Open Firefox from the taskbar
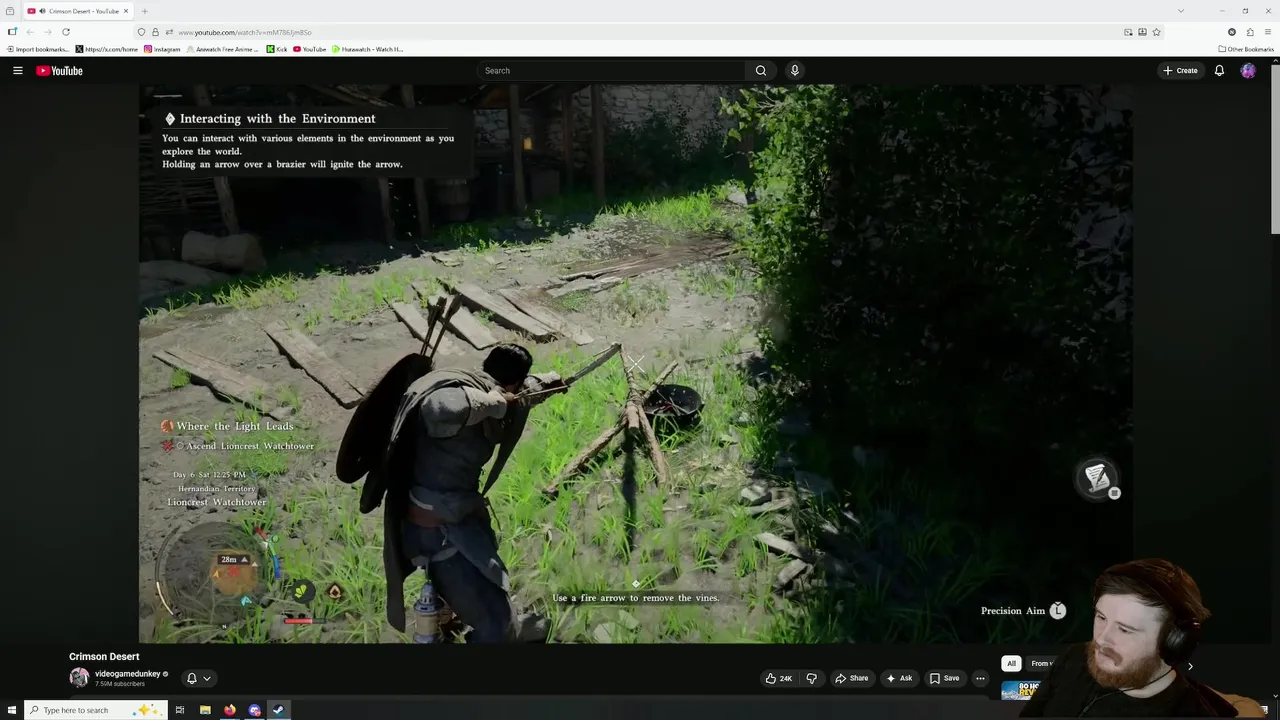The width and height of the screenshot is (1280, 720). [230, 710]
